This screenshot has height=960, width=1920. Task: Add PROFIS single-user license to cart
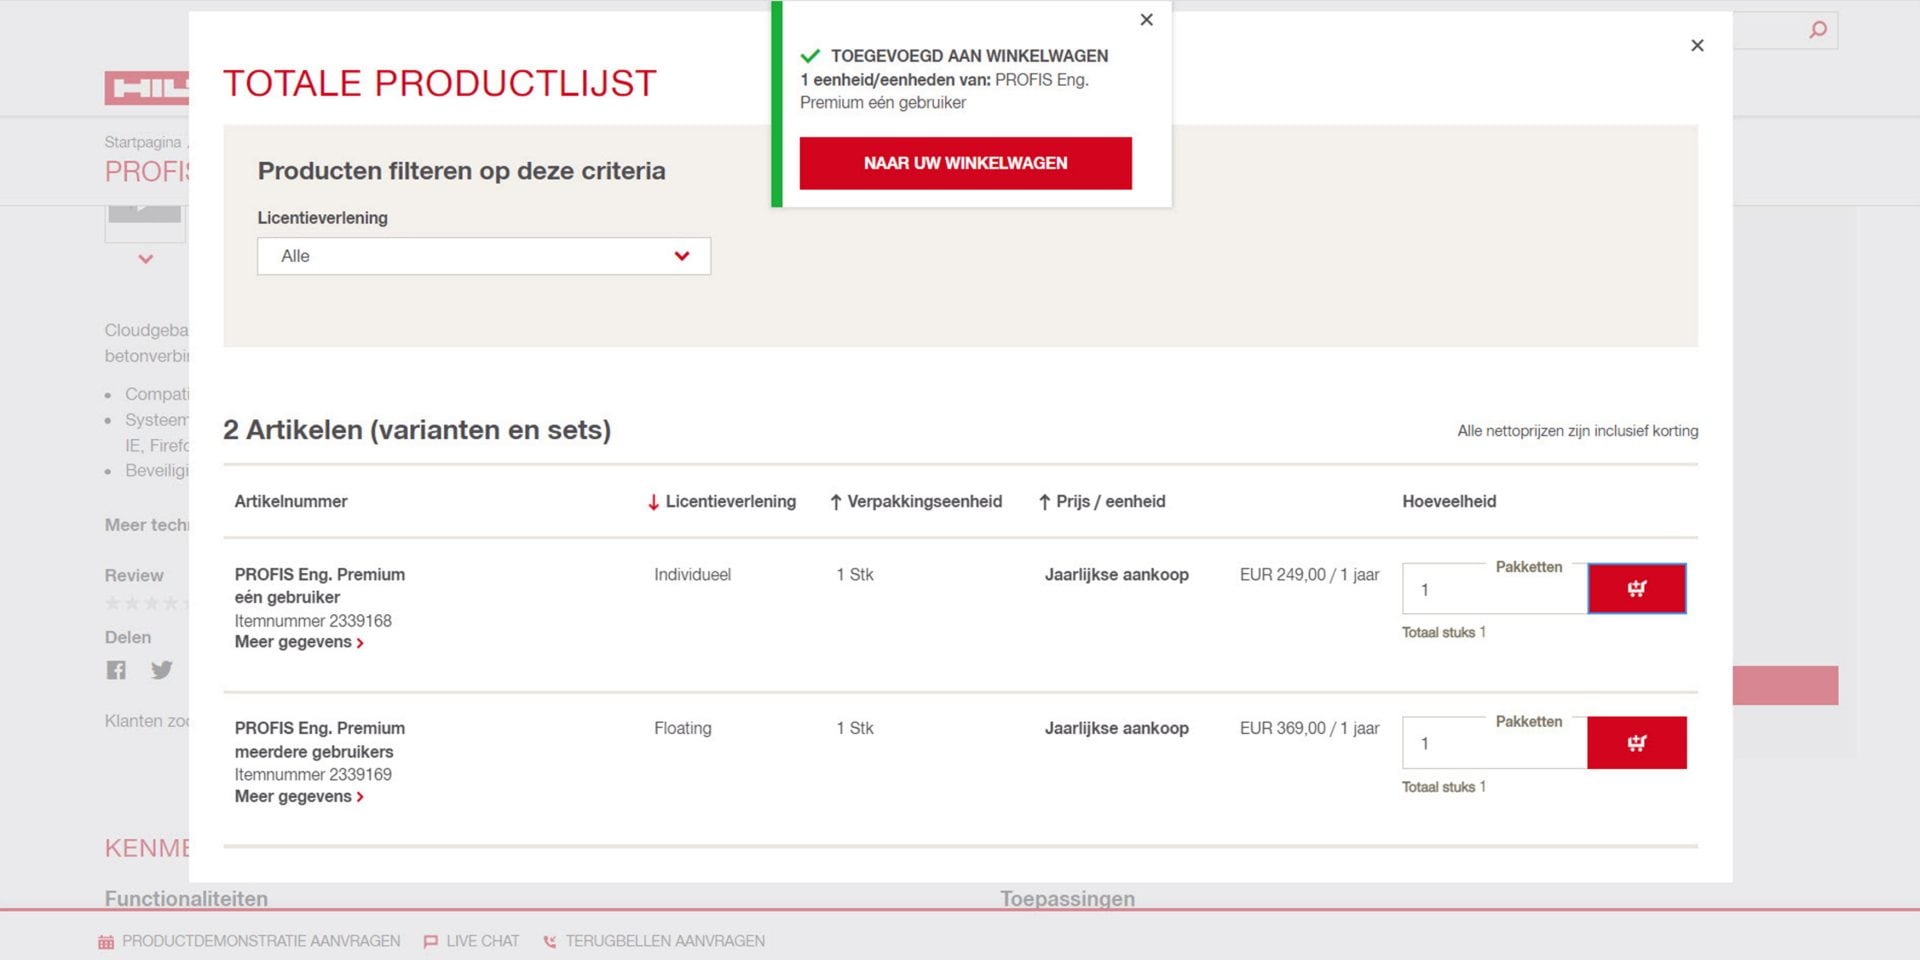click(1636, 589)
